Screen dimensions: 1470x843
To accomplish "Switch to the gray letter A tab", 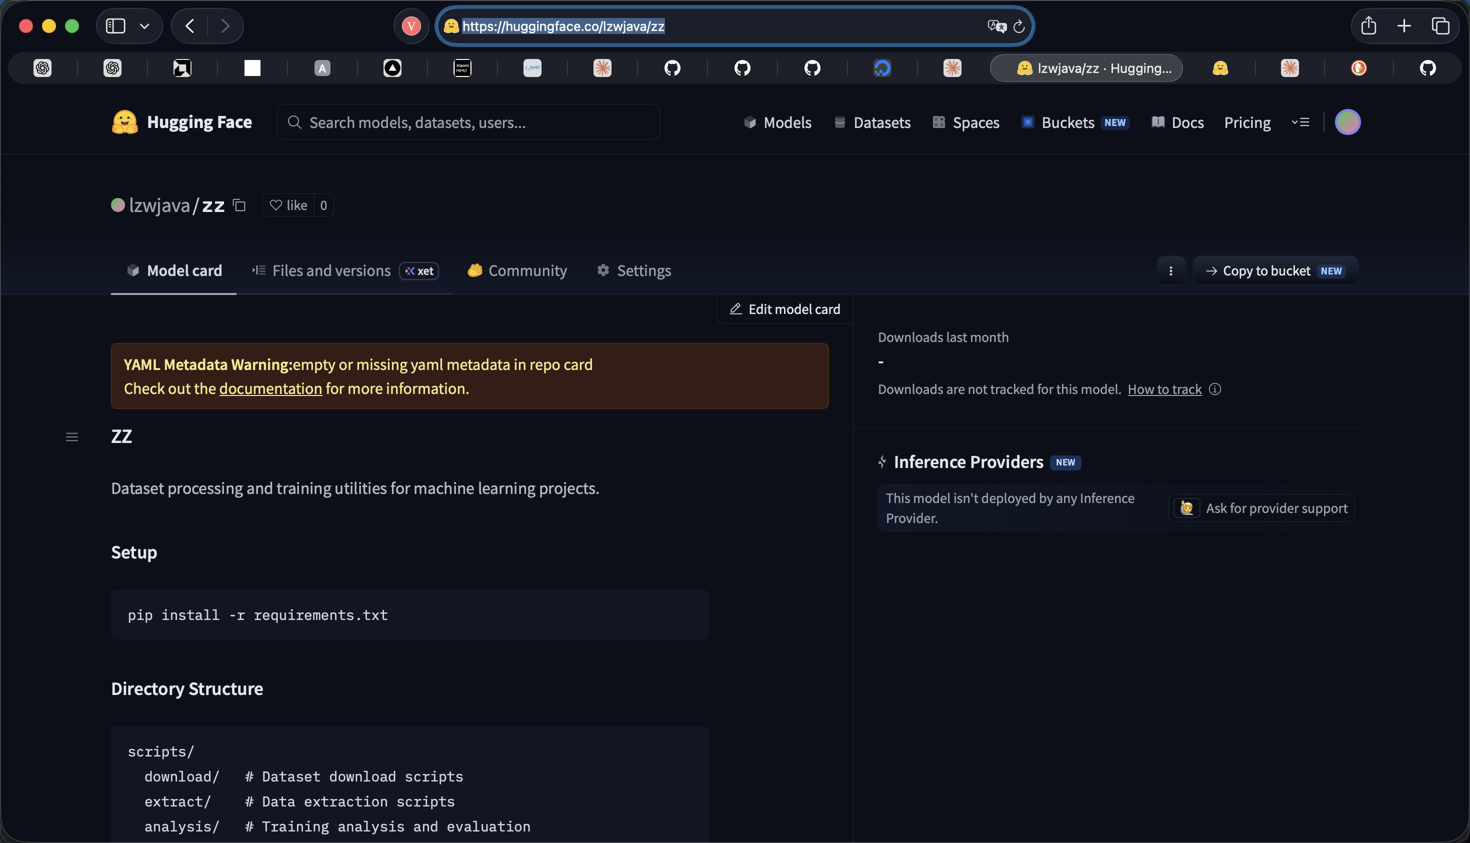I will [322, 68].
